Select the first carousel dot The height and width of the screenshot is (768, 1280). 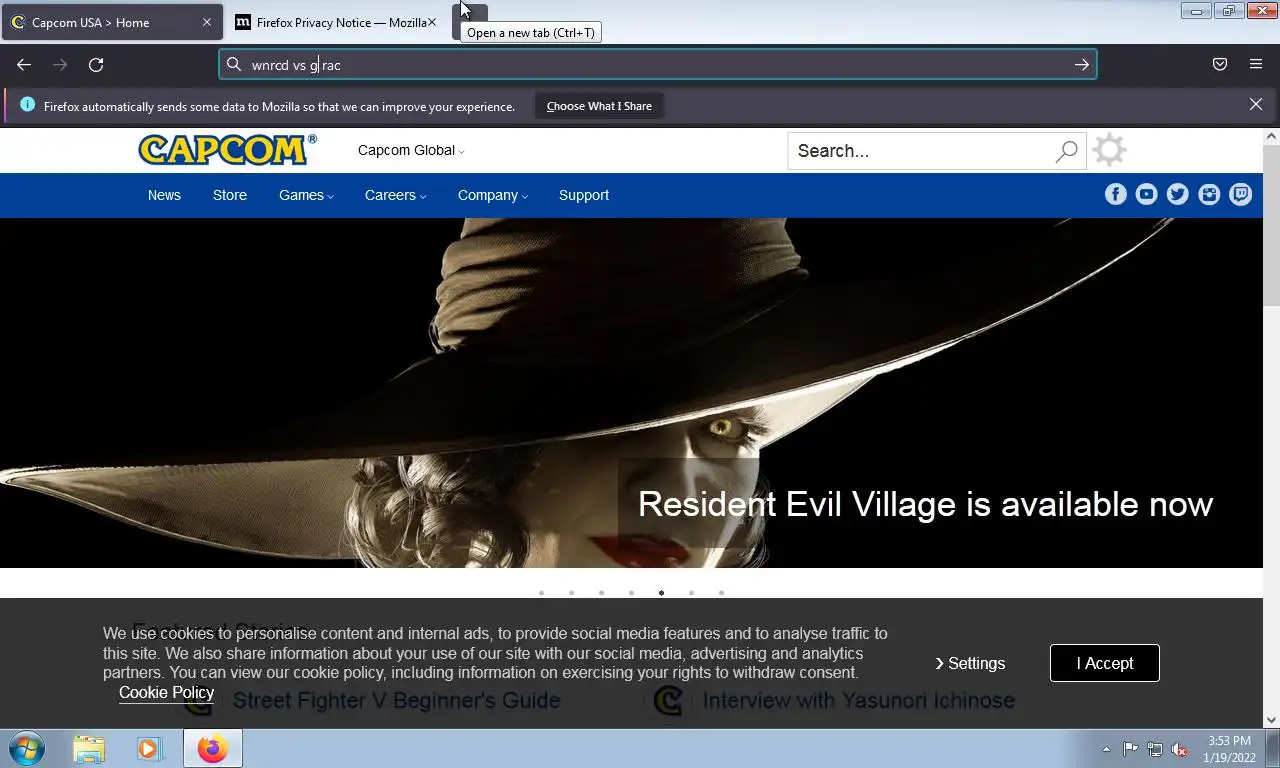coord(541,593)
